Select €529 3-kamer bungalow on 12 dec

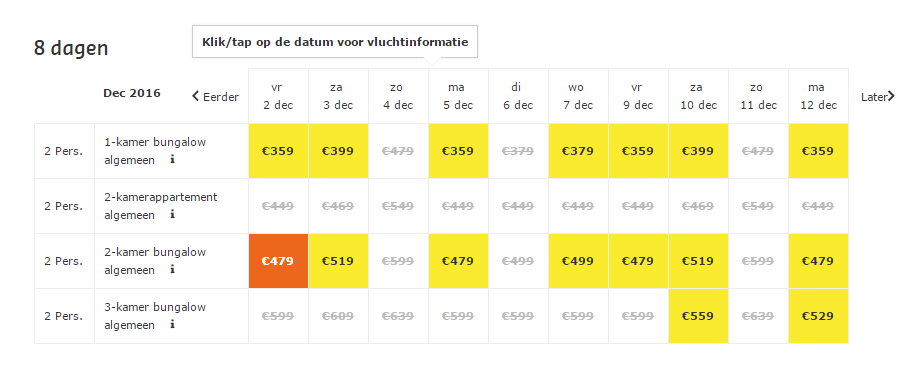click(818, 316)
